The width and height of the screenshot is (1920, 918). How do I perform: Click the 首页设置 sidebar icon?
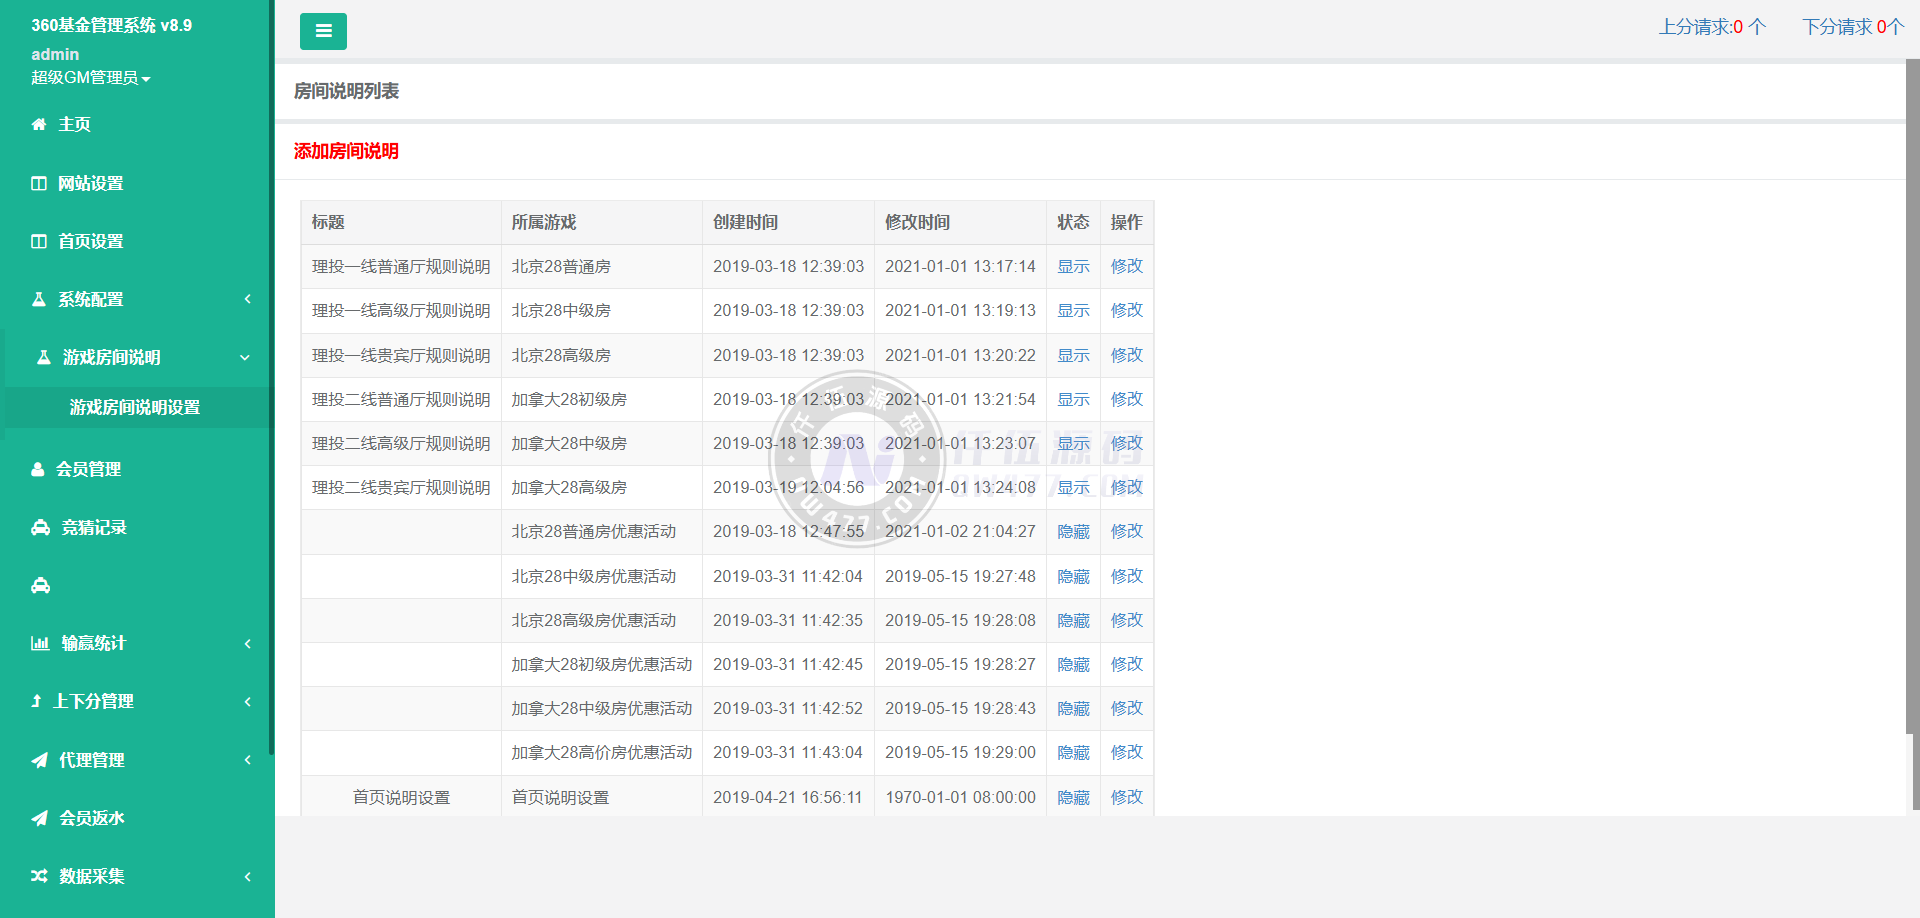39,242
